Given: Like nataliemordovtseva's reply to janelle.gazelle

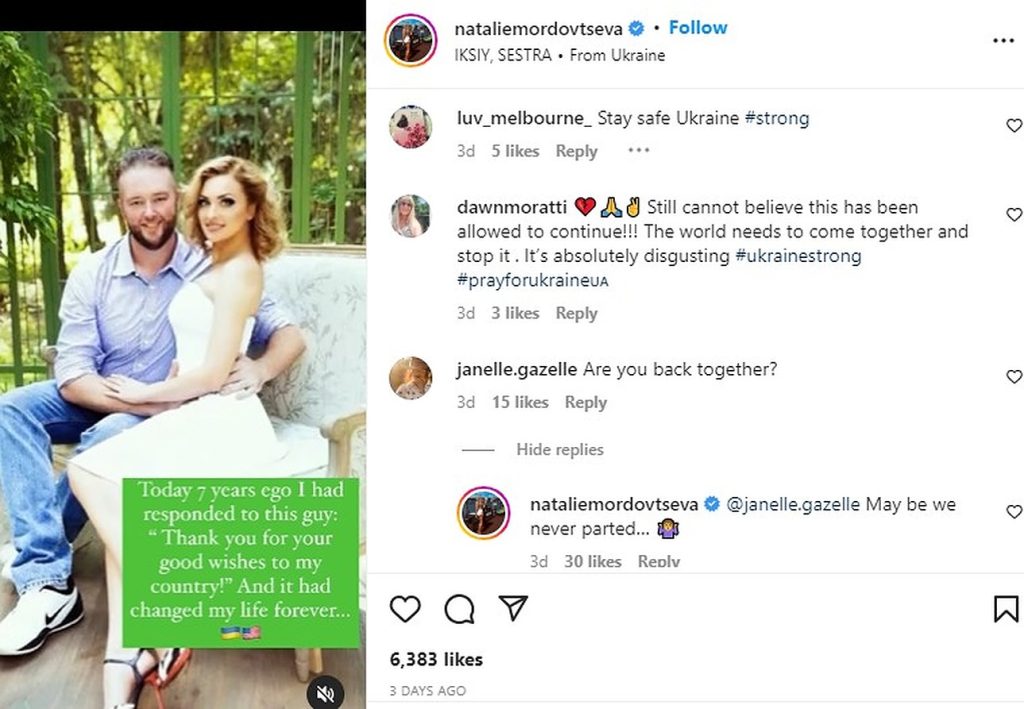Looking at the screenshot, I should 1013,511.
